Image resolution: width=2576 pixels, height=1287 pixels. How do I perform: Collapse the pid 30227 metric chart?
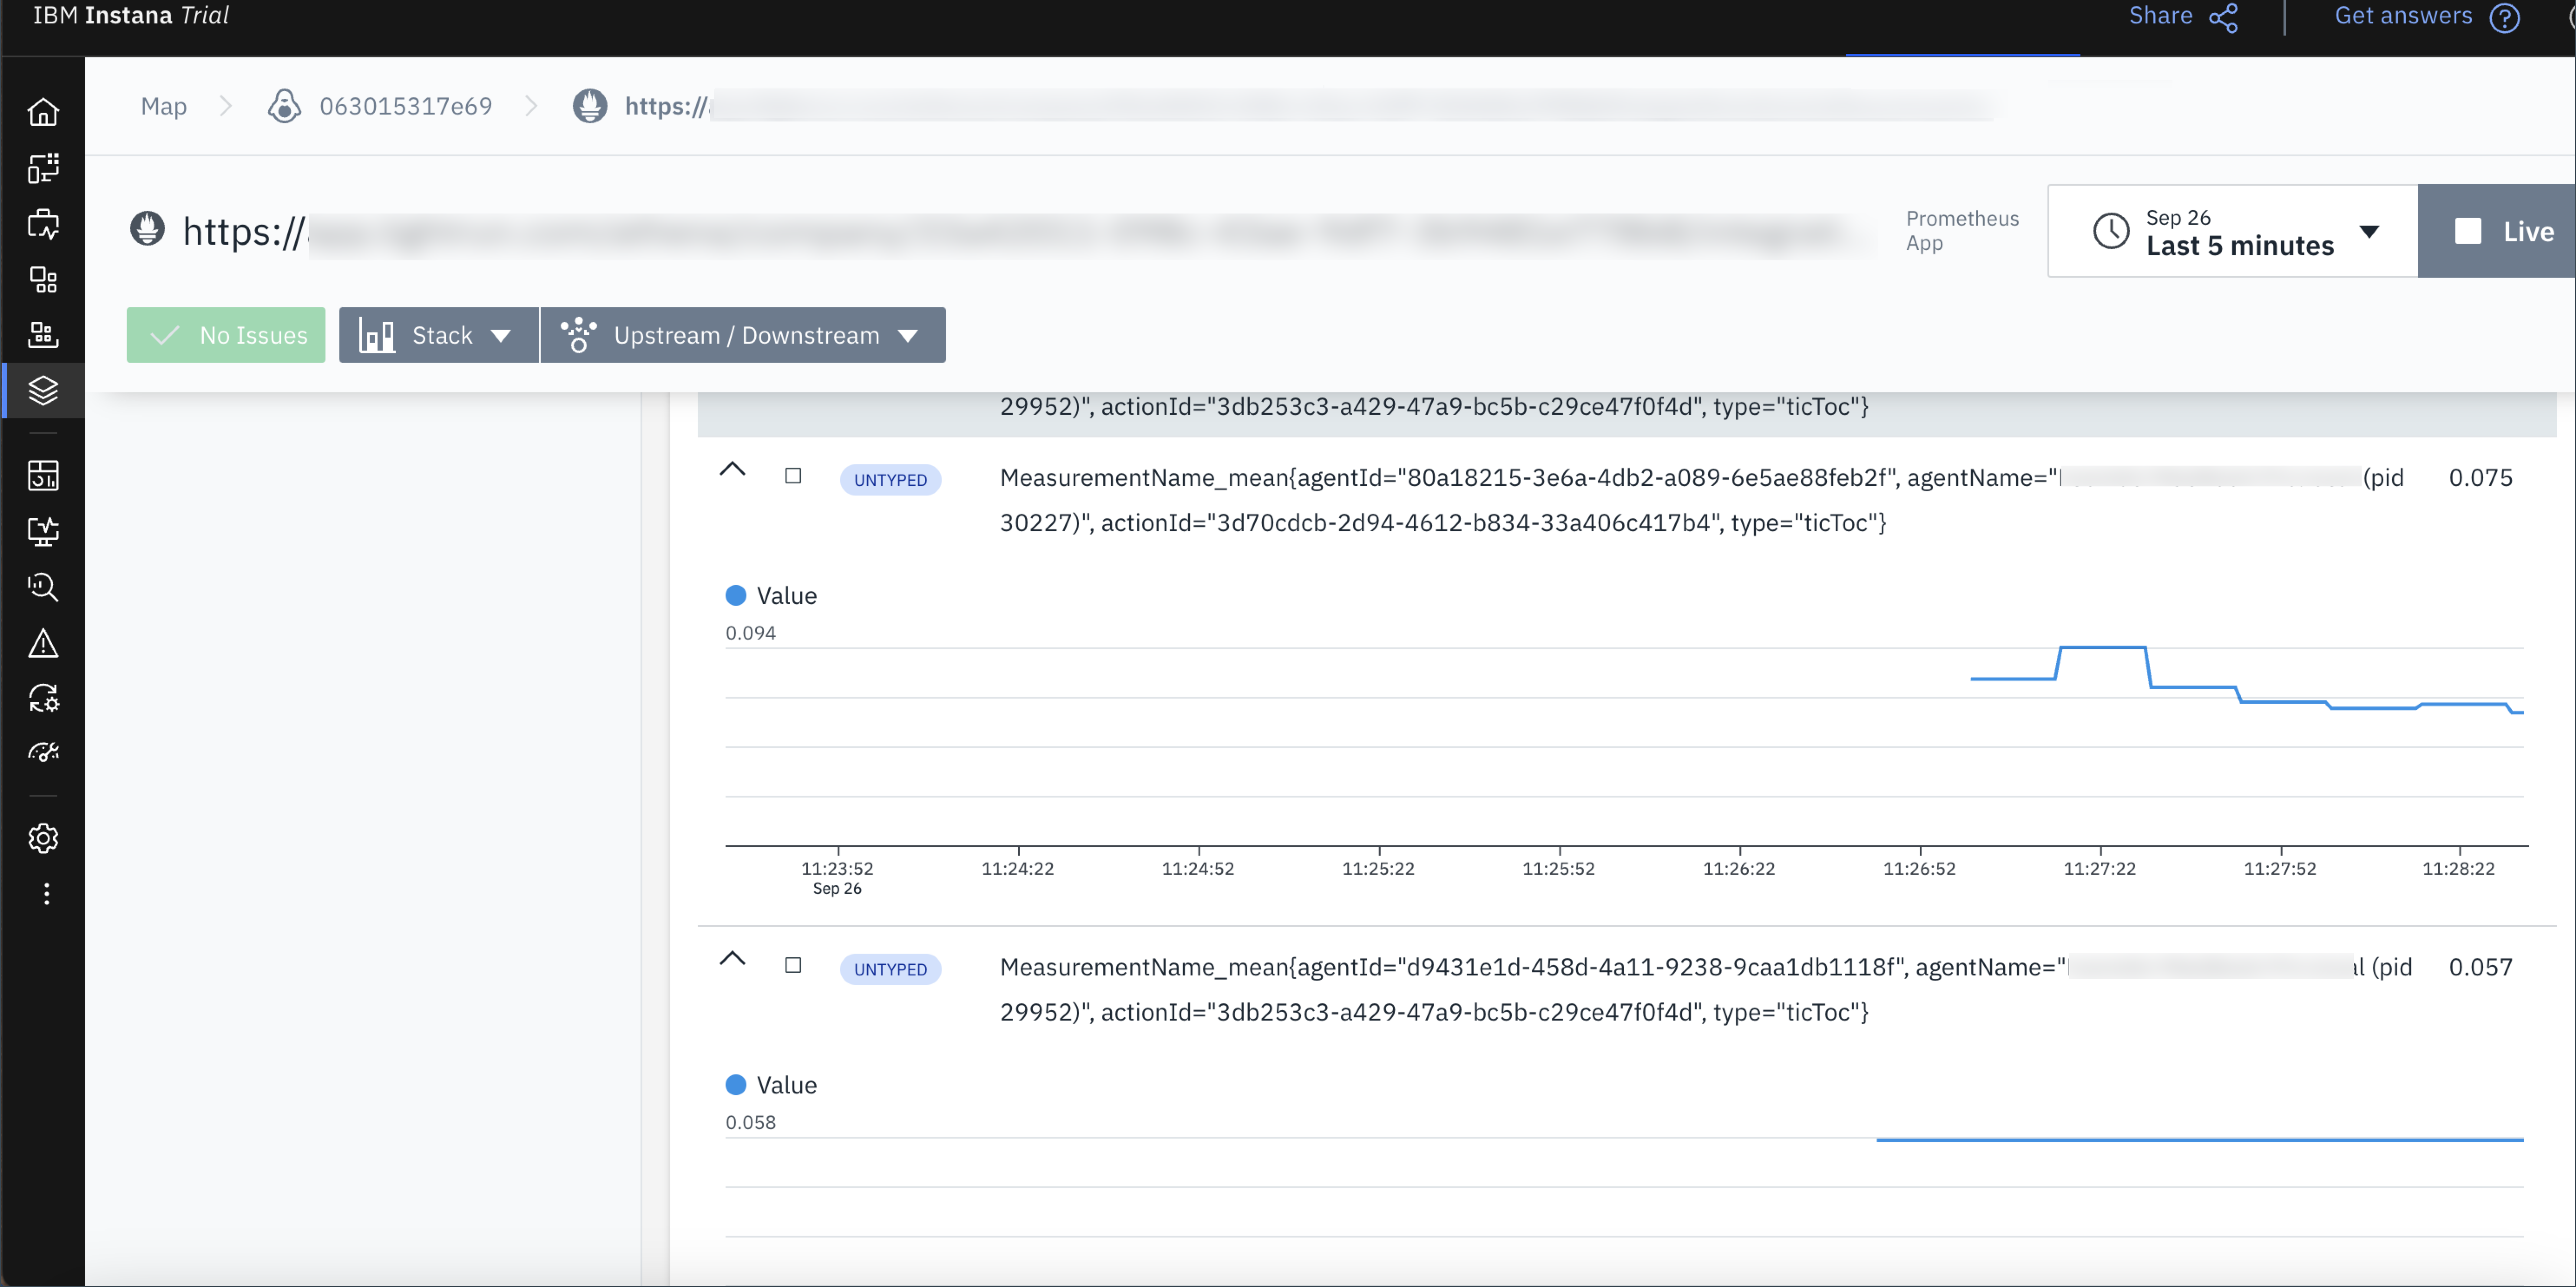click(733, 469)
